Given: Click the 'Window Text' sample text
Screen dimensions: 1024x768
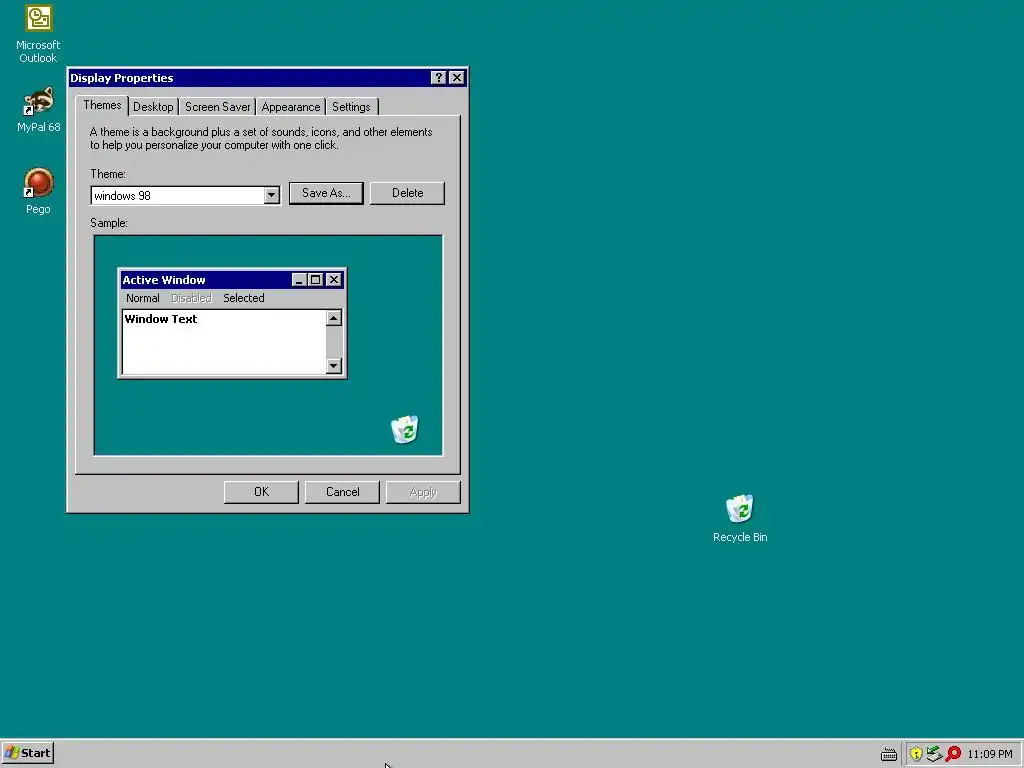Looking at the screenshot, I should (x=161, y=319).
